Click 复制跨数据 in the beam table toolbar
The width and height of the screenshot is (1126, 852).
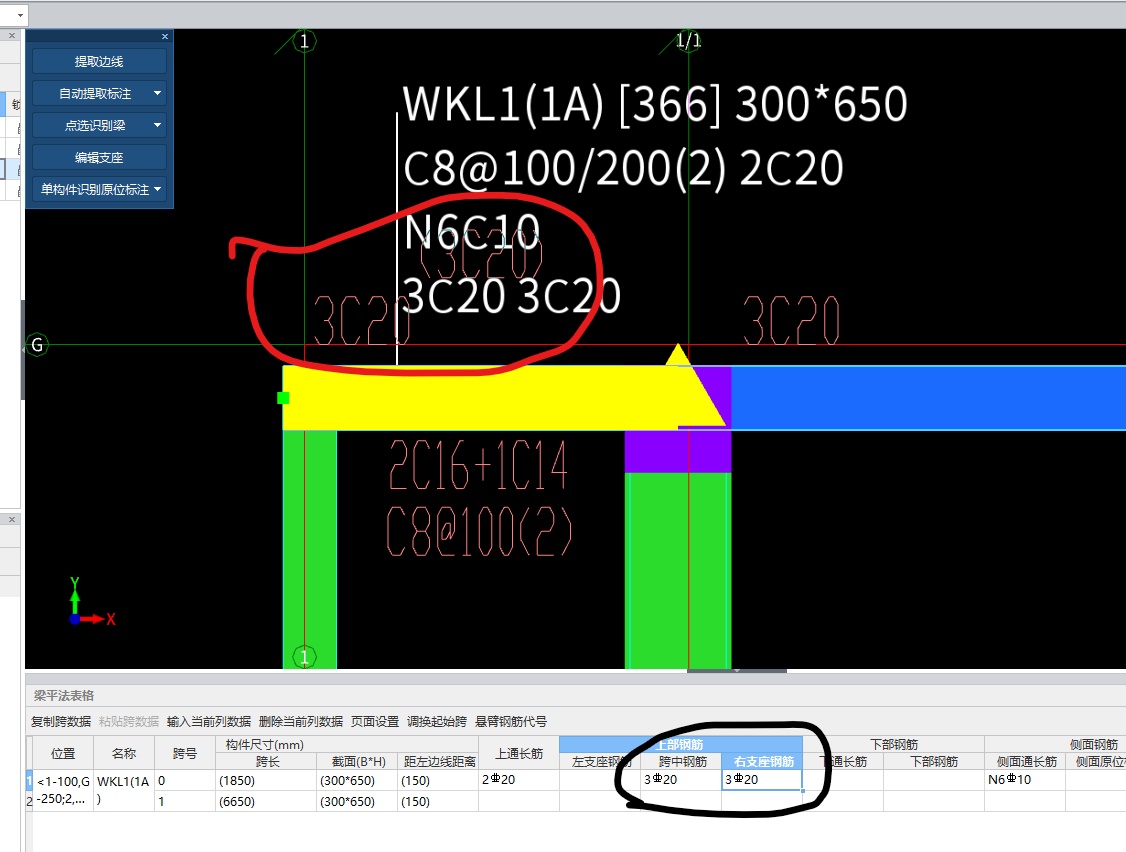60,721
